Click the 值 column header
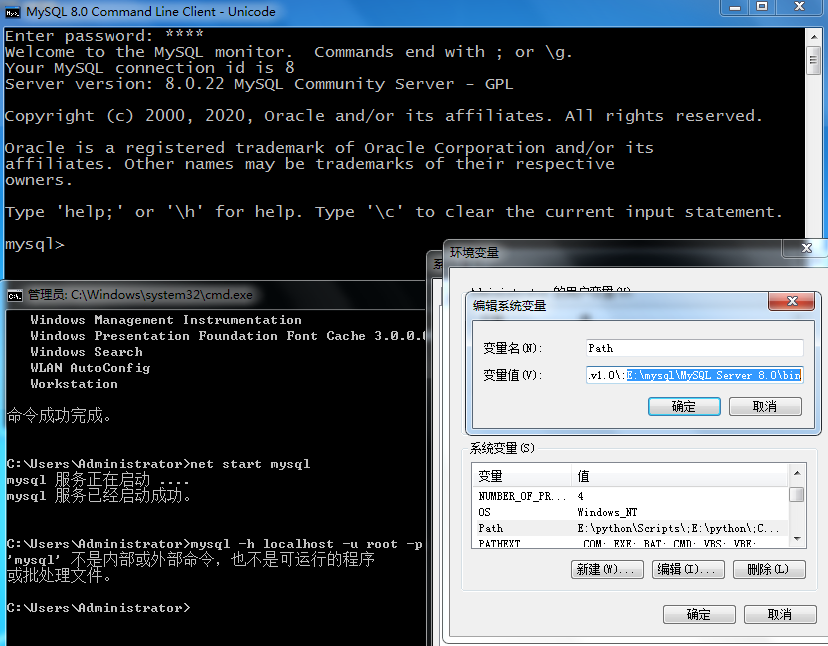Viewport: 828px width, 646px height. click(x=680, y=476)
